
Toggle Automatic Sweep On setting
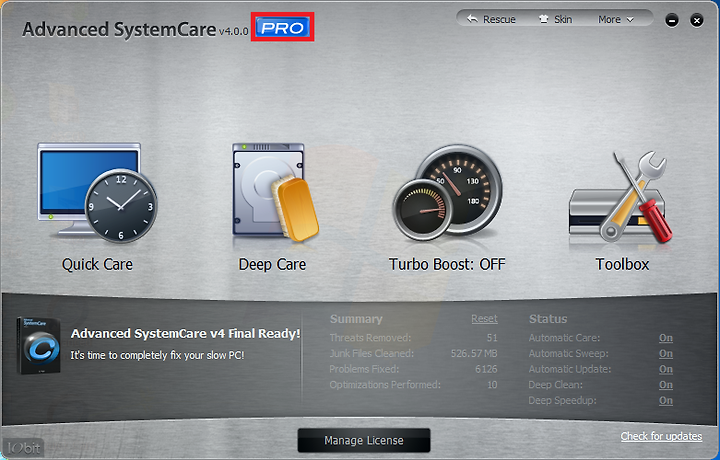click(666, 353)
